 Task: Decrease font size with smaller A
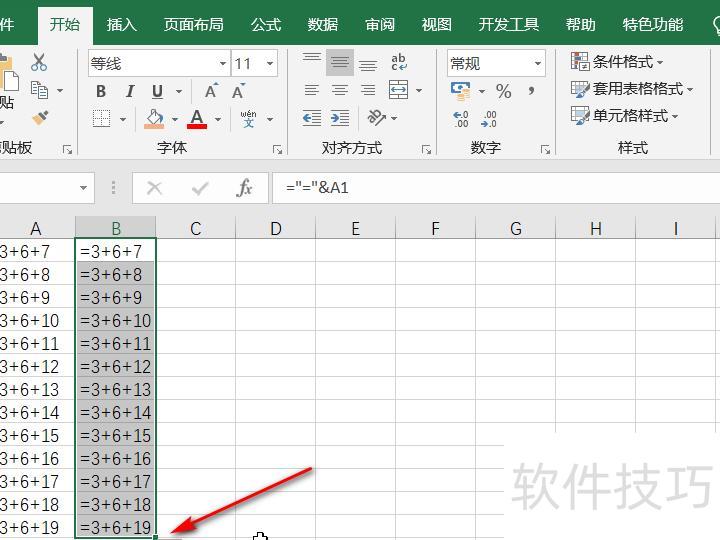[x=238, y=91]
